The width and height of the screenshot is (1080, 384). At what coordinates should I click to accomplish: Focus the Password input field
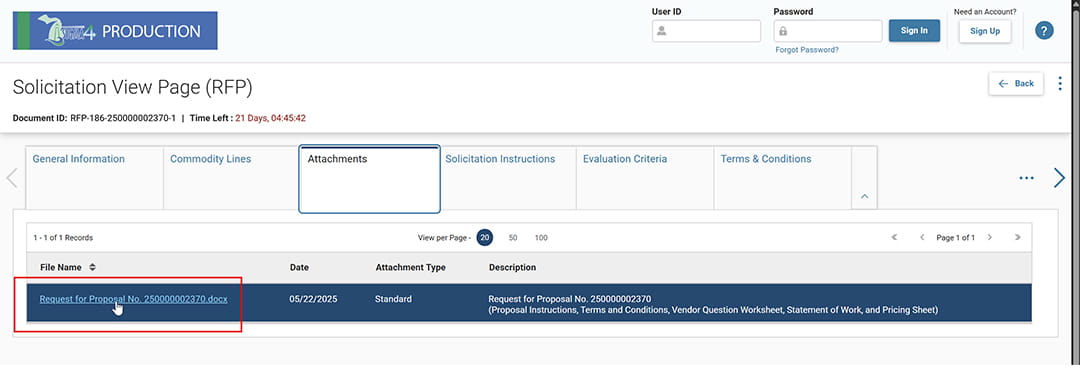(x=828, y=31)
